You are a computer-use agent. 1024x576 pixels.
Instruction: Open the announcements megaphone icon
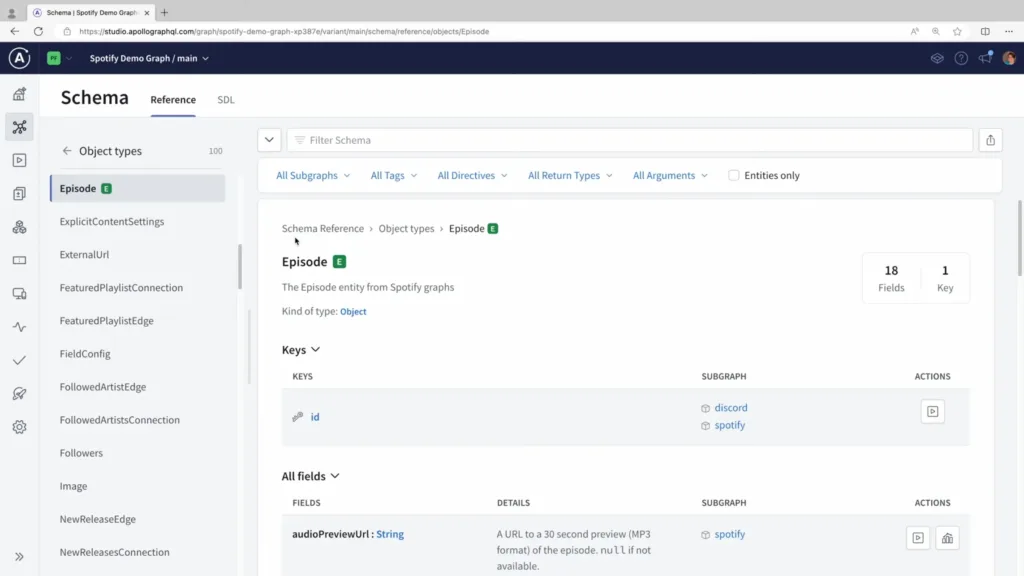985,58
